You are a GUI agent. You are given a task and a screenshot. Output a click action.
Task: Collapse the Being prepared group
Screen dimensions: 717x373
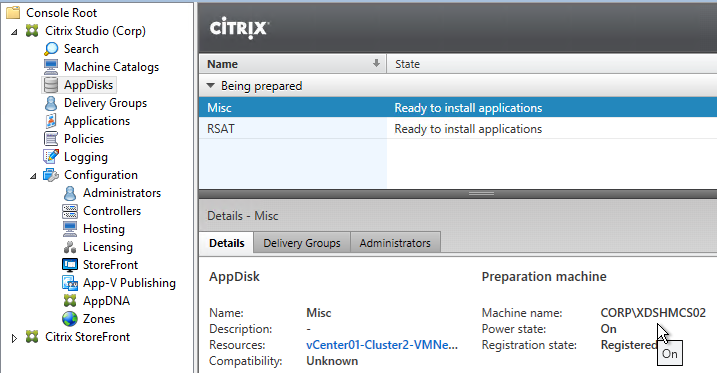pyautogui.click(x=210, y=85)
